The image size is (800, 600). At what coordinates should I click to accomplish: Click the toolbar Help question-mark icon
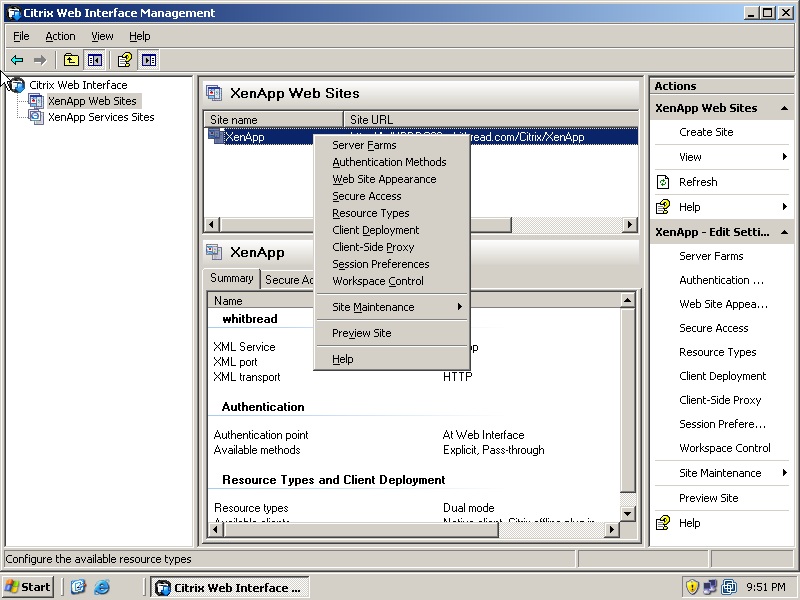coord(125,60)
